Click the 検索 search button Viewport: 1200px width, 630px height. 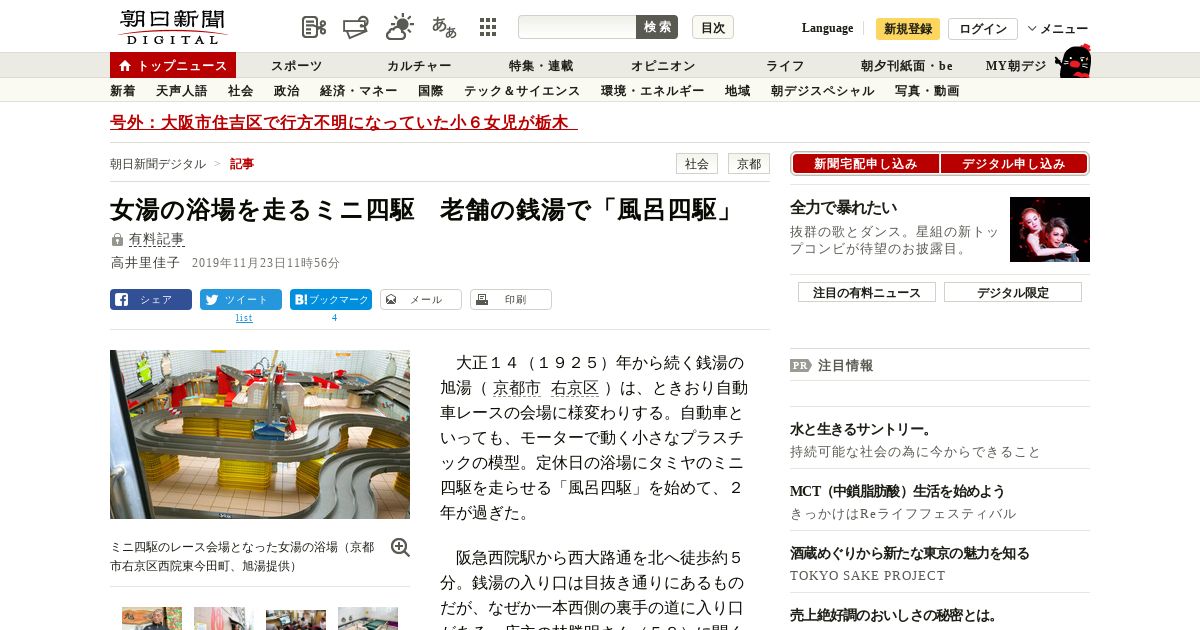point(657,27)
